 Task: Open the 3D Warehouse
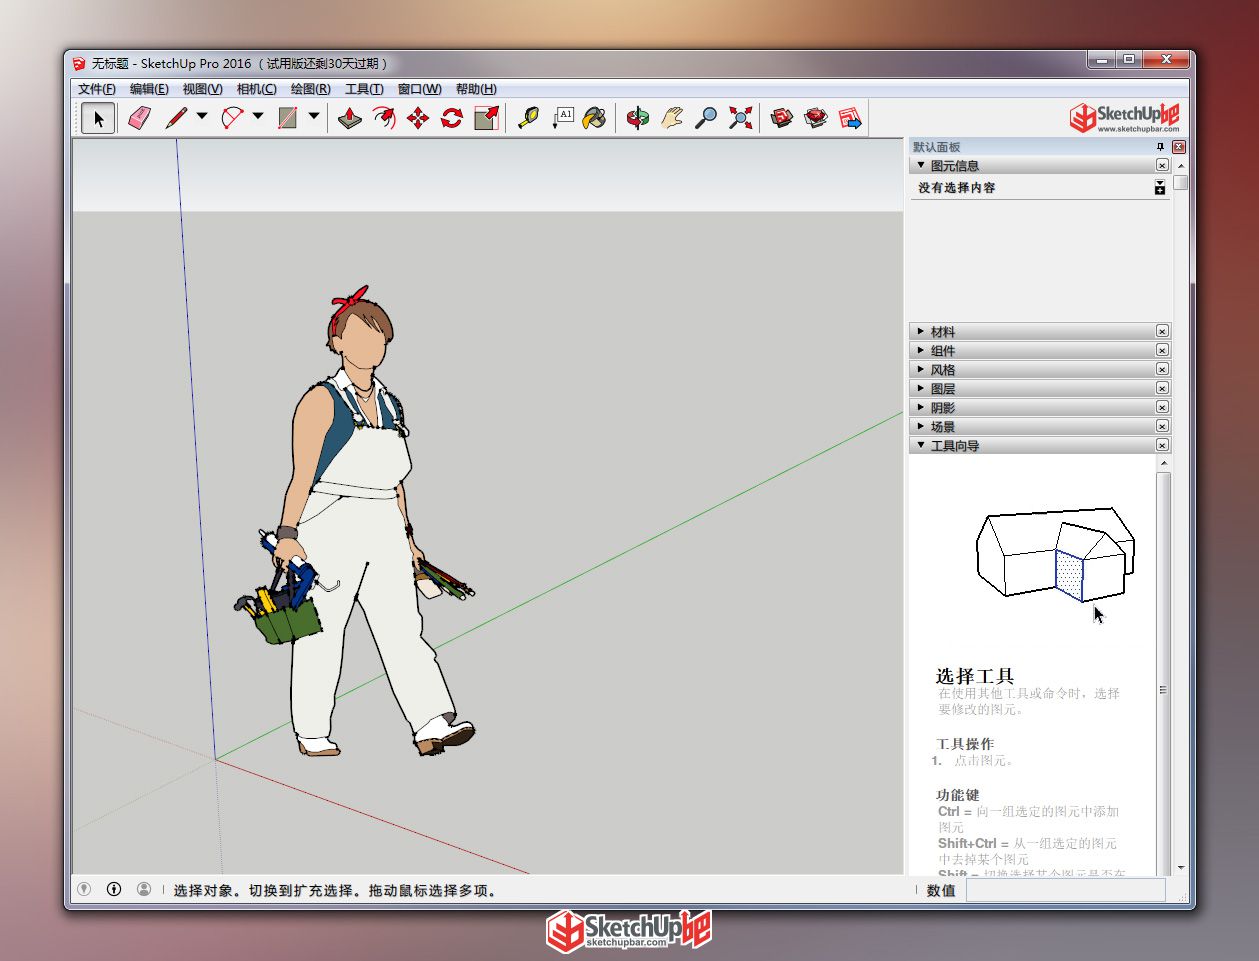click(782, 118)
